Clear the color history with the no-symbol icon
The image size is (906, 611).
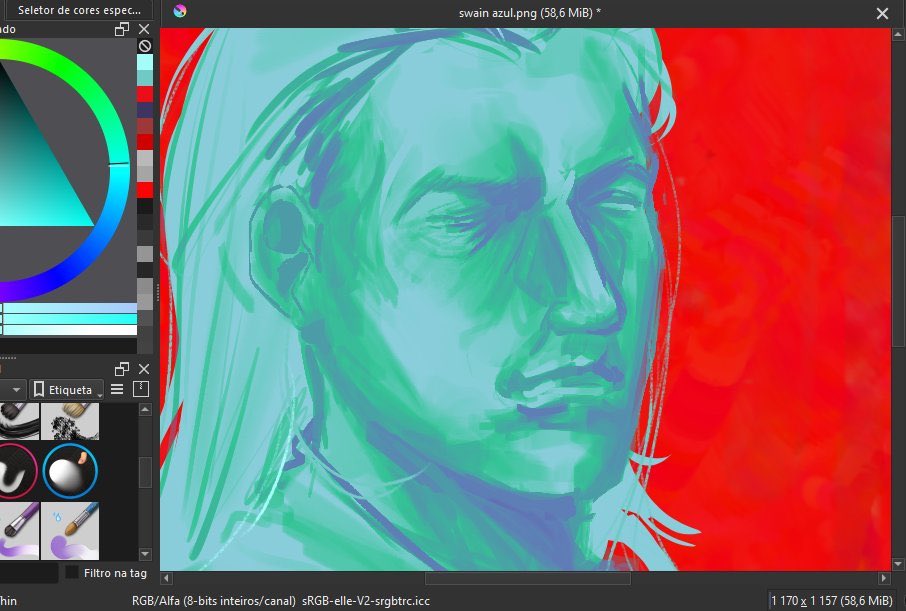pos(145,46)
